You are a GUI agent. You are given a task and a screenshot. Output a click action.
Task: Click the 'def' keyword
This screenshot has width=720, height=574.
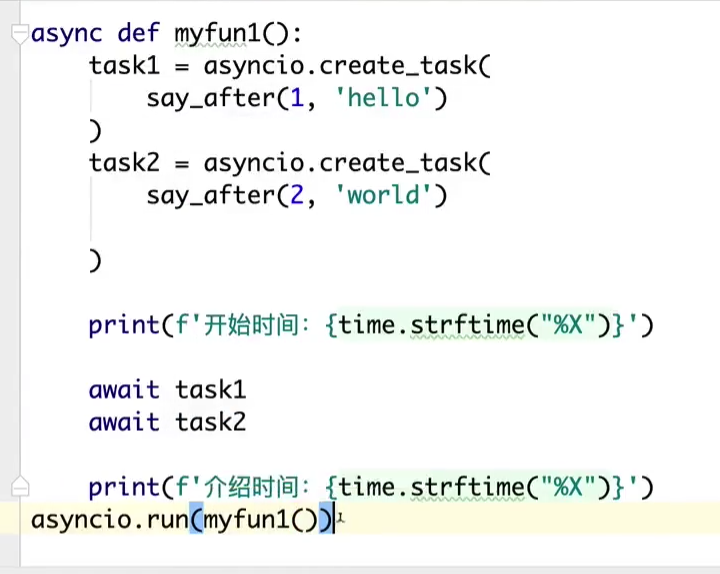coord(138,33)
